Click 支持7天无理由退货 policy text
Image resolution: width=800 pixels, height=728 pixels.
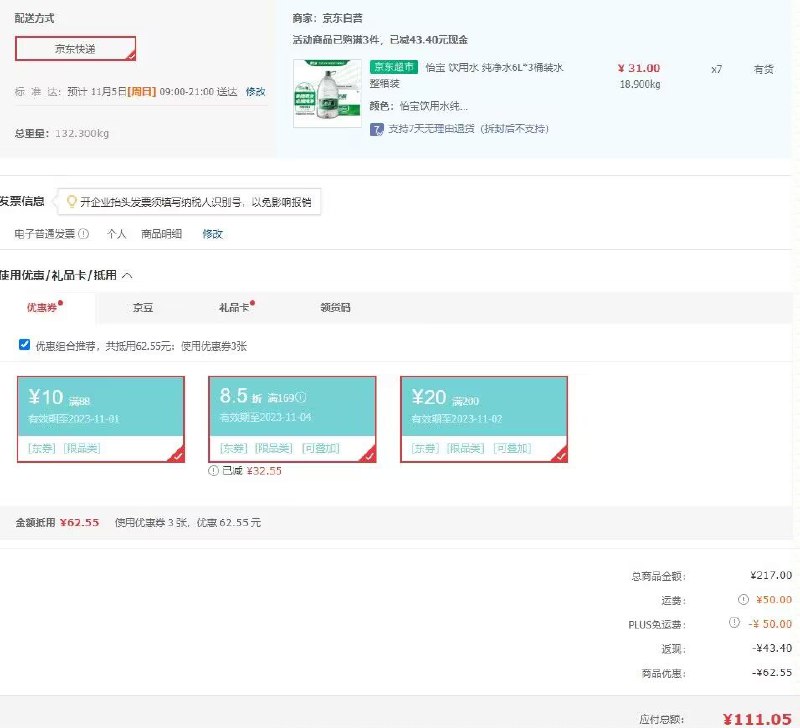468,129
